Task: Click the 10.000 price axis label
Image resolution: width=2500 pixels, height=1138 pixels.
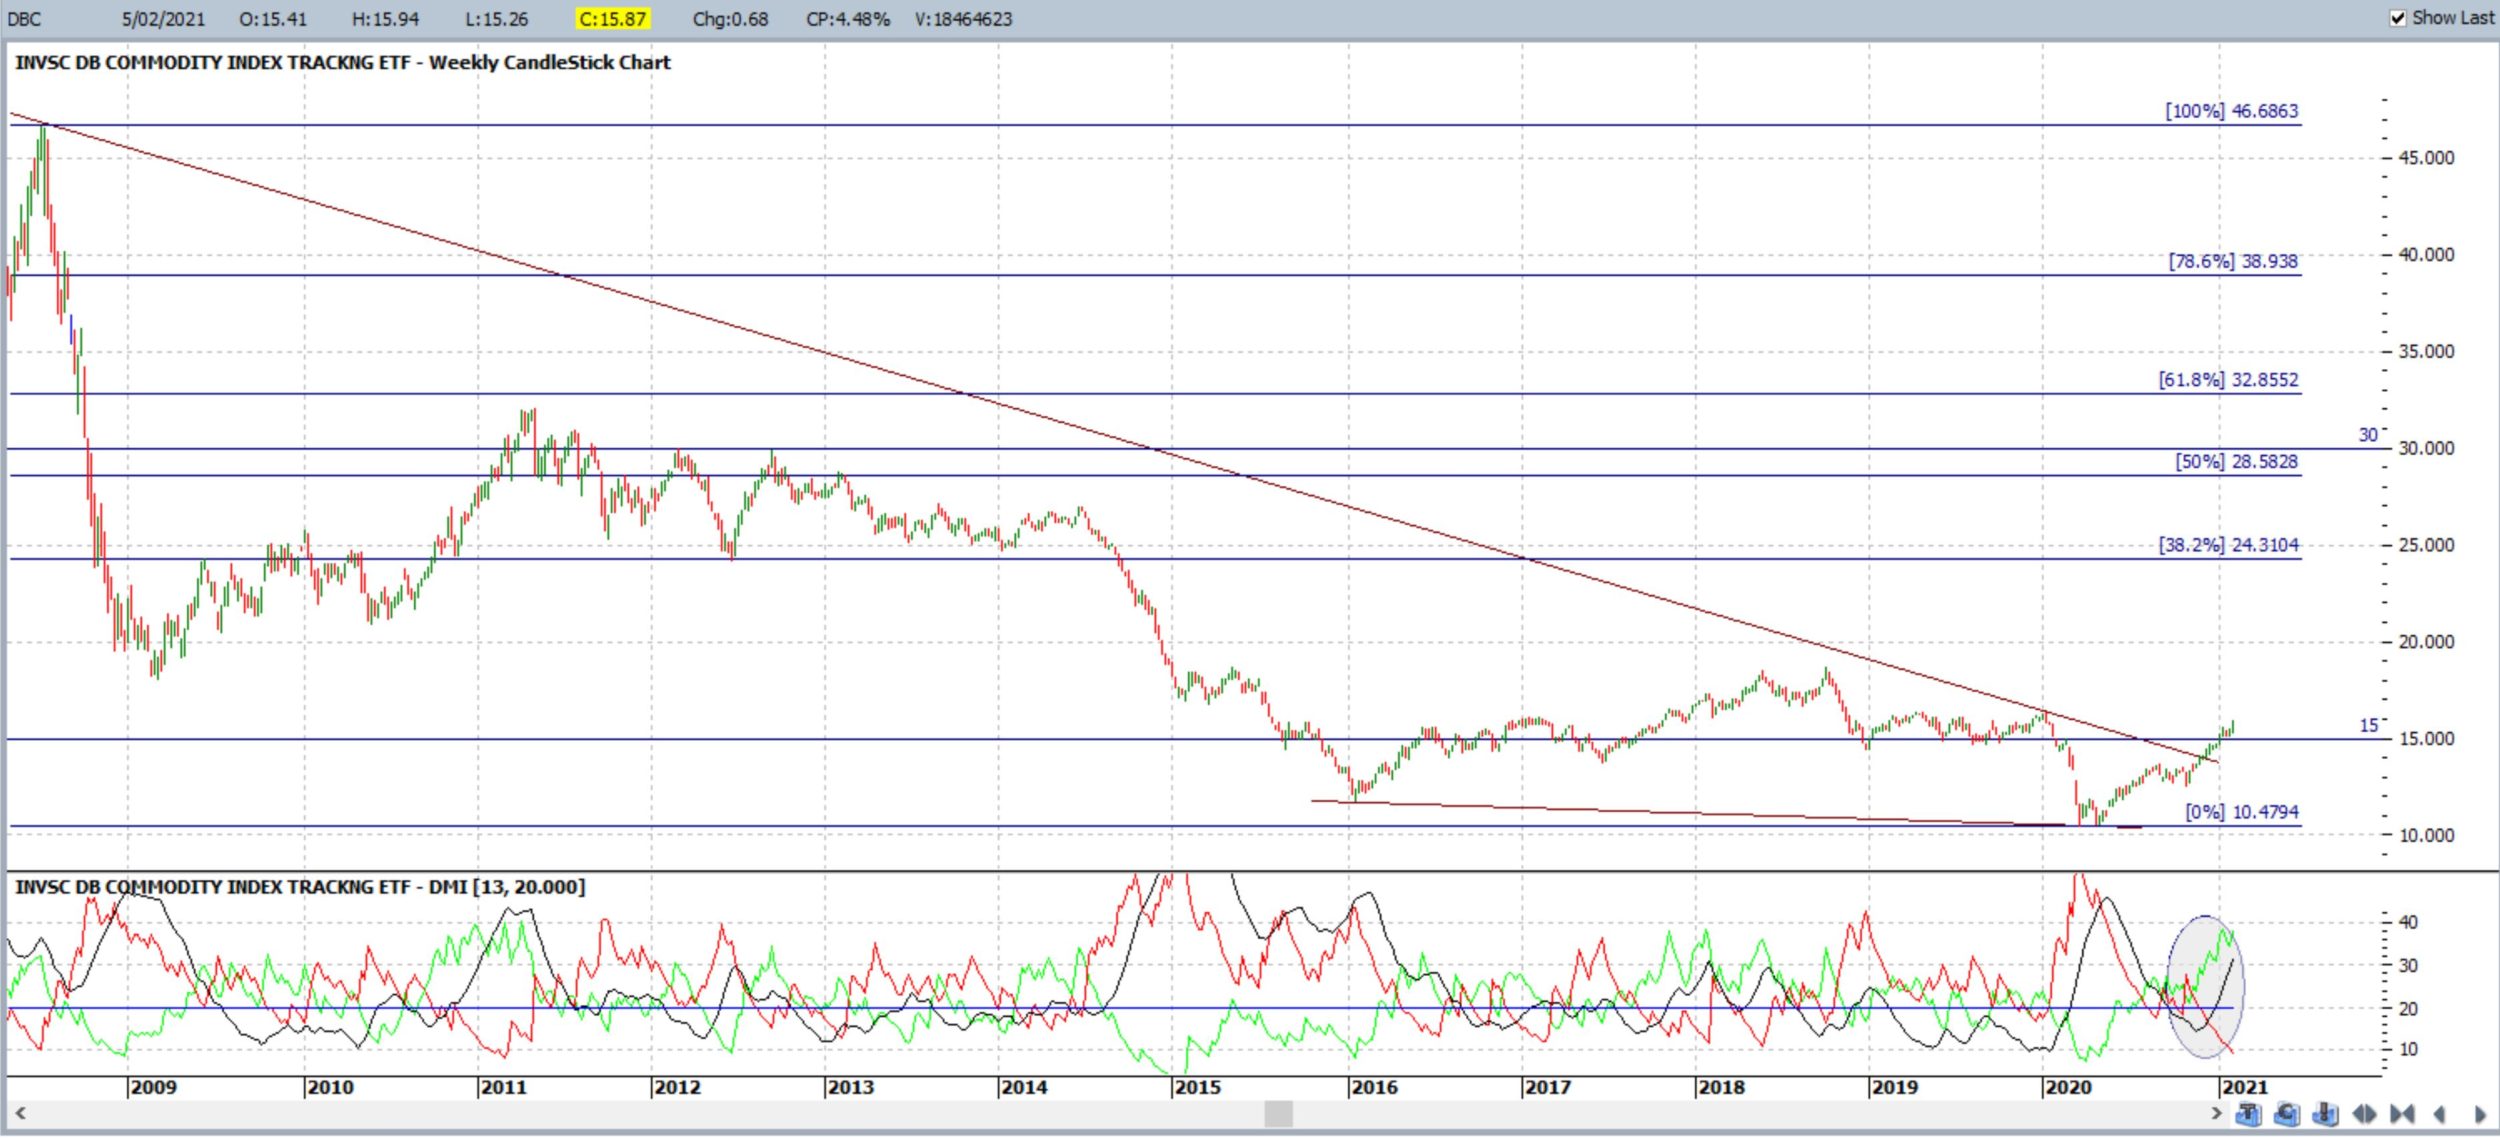Action: [x=2426, y=836]
